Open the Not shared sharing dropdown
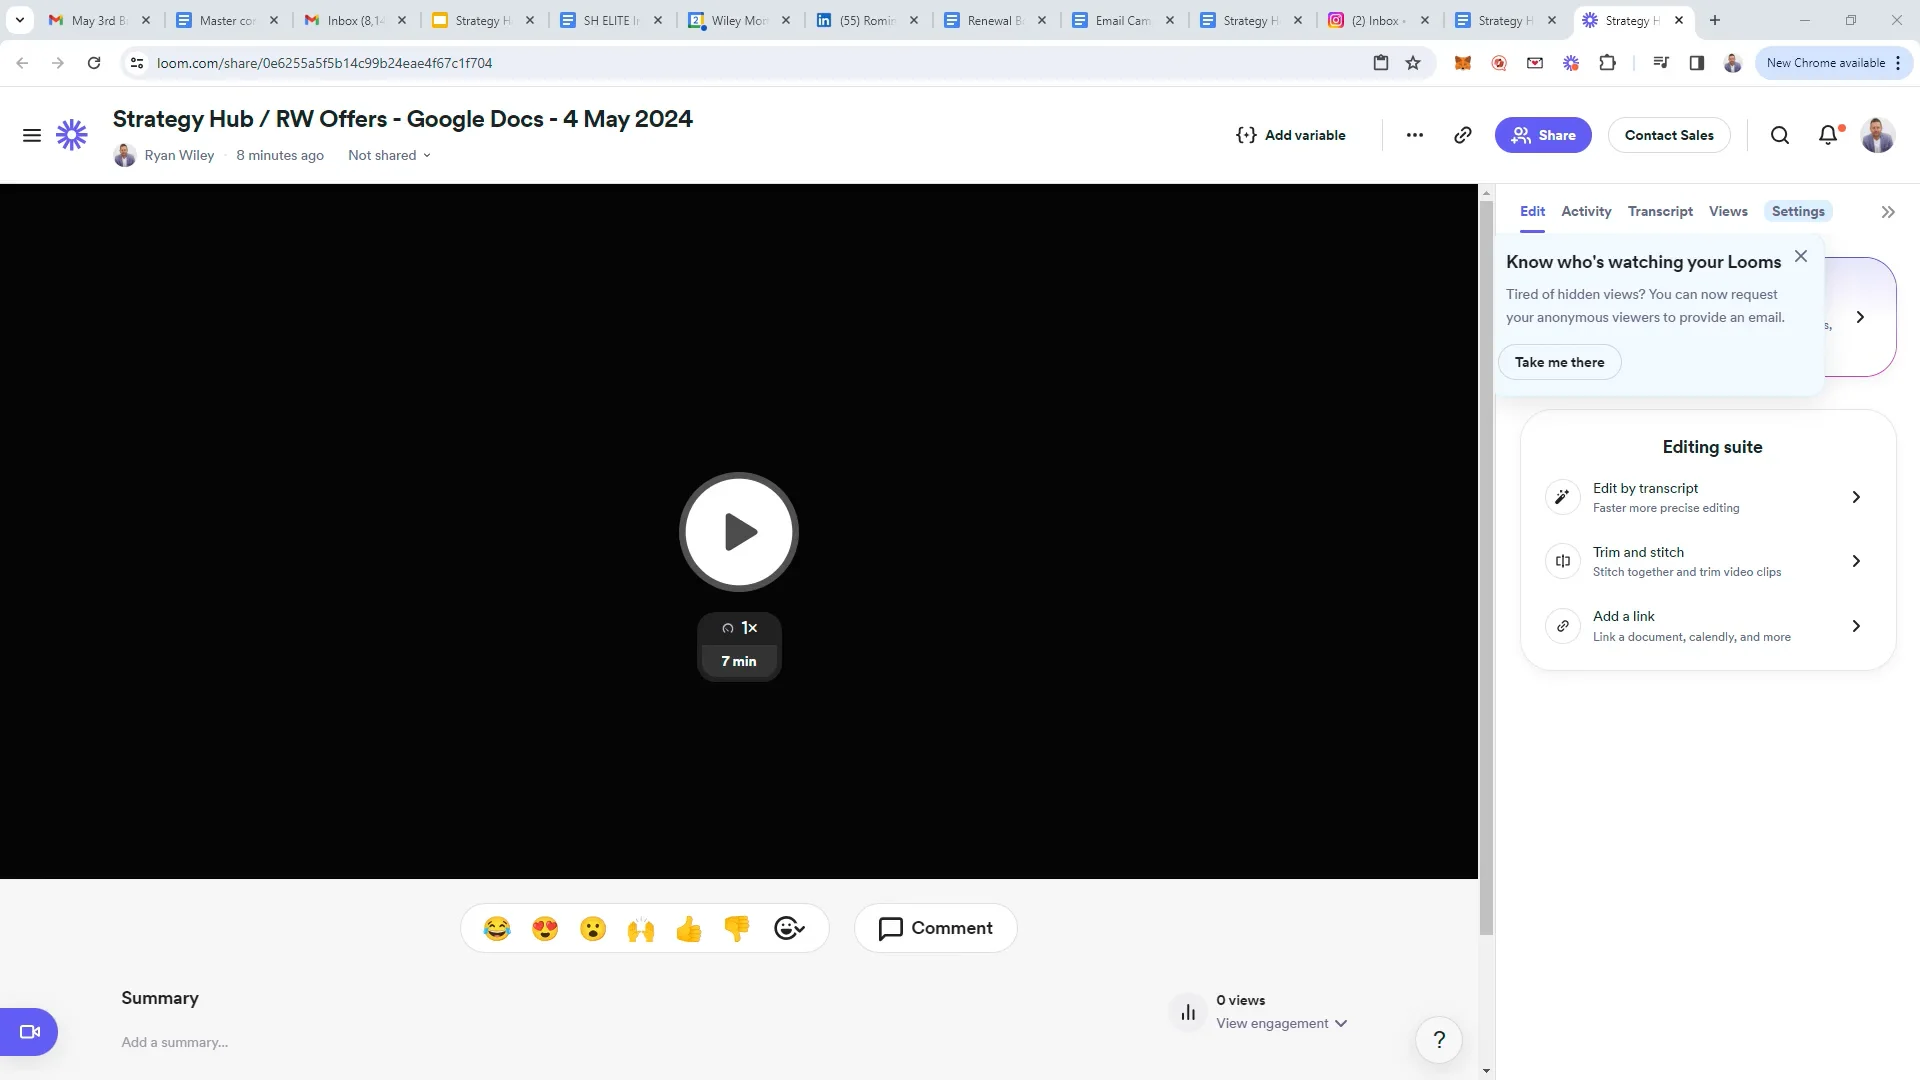This screenshot has height=1080, width=1920. pyautogui.click(x=388, y=155)
